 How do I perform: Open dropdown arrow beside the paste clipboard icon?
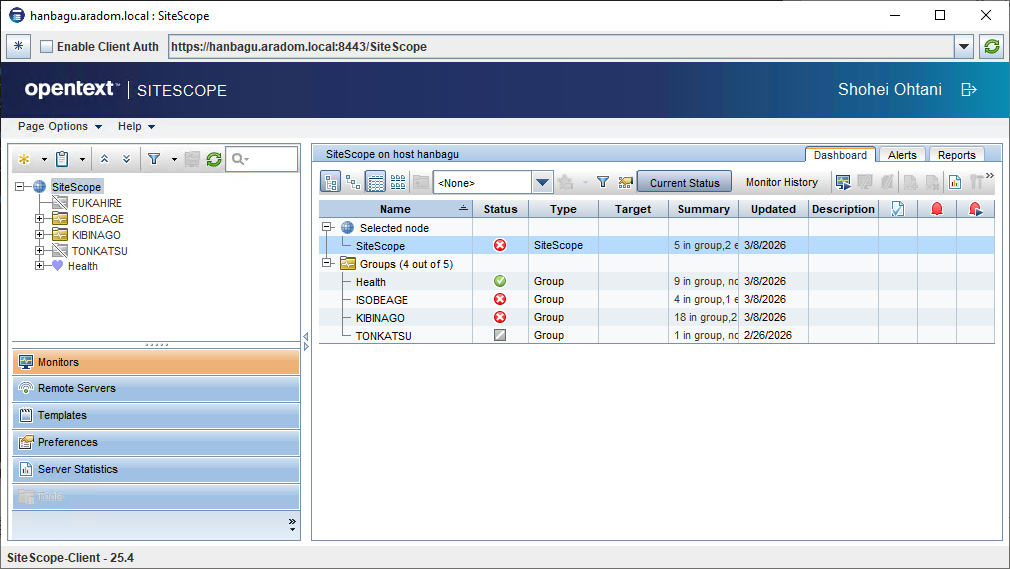[82, 160]
